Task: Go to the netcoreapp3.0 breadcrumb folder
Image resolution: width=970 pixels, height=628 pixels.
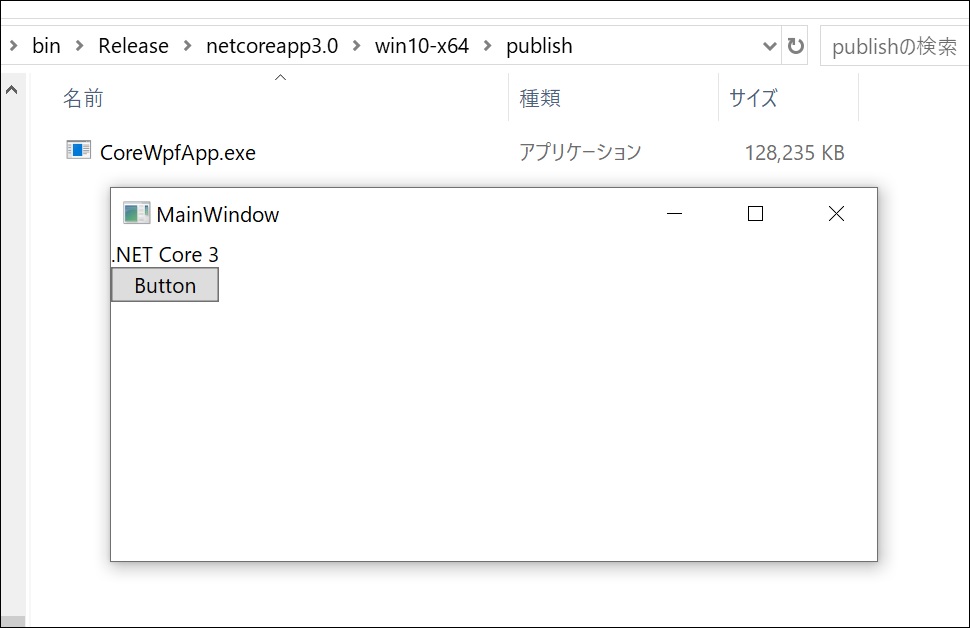Action: (x=272, y=46)
